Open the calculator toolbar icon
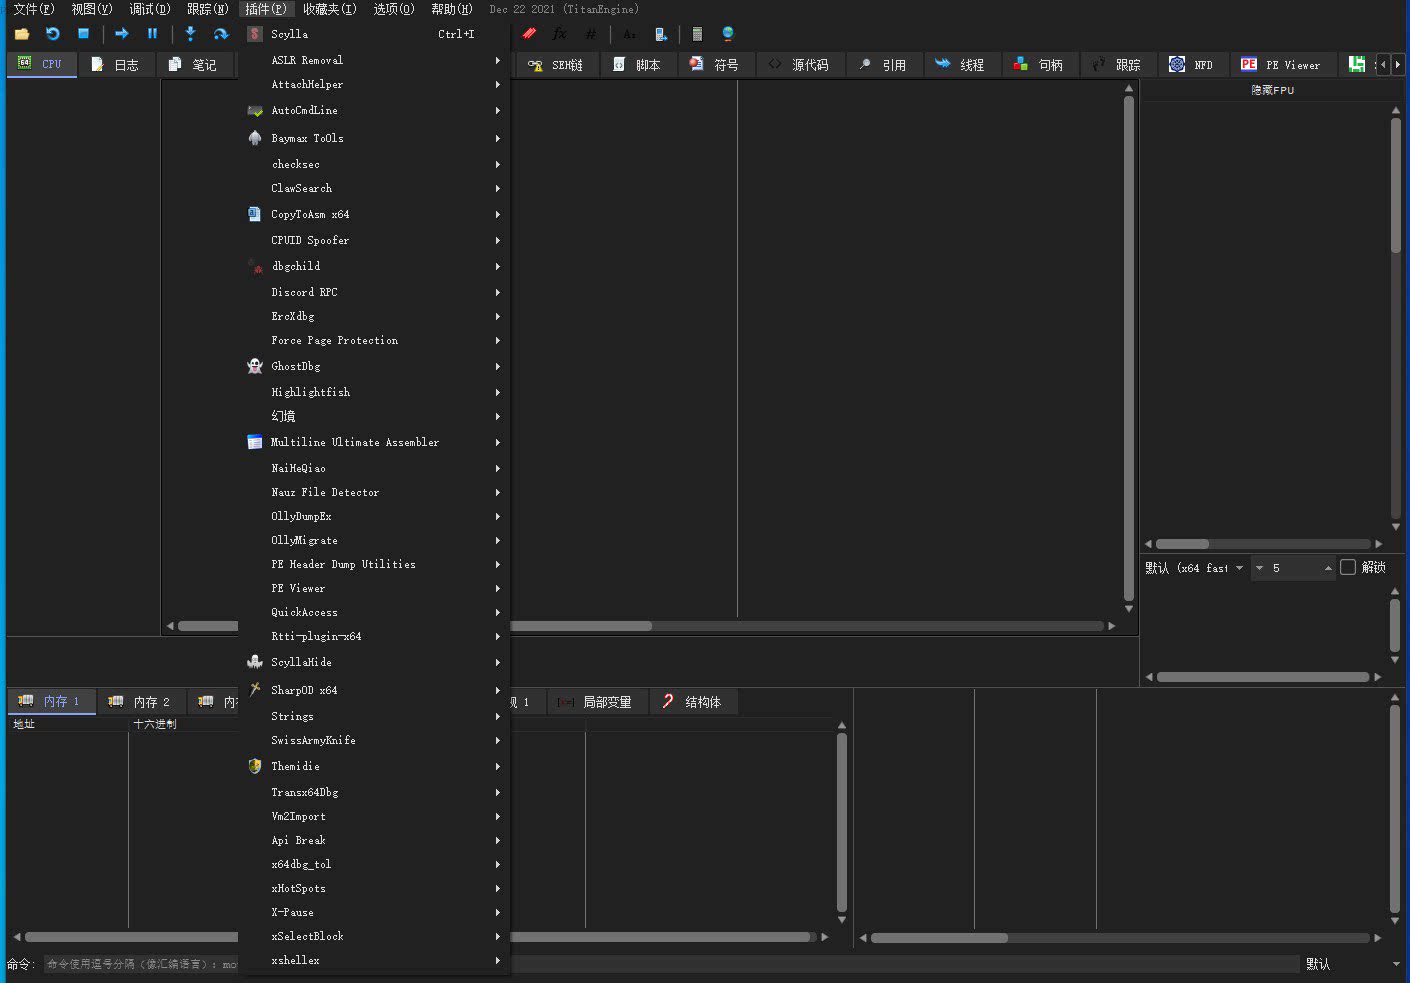Screen dimensions: 1410x983 pyautogui.click(x=697, y=34)
